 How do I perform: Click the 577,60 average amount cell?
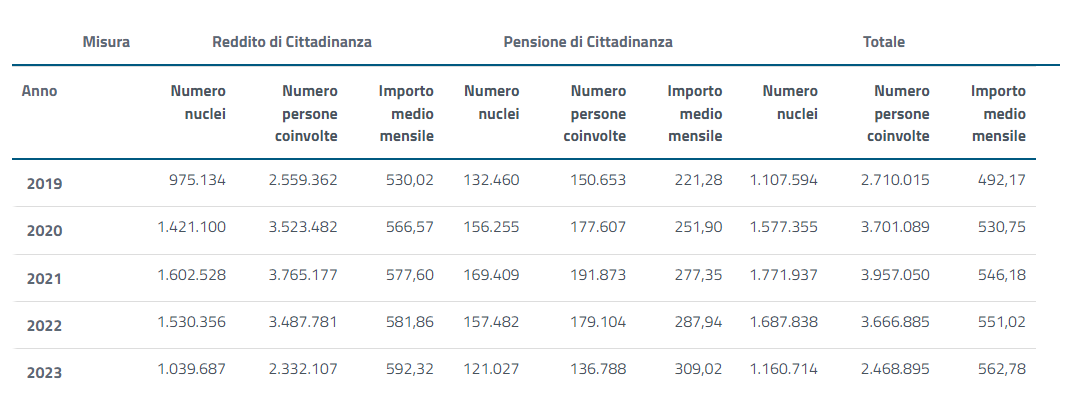410,275
